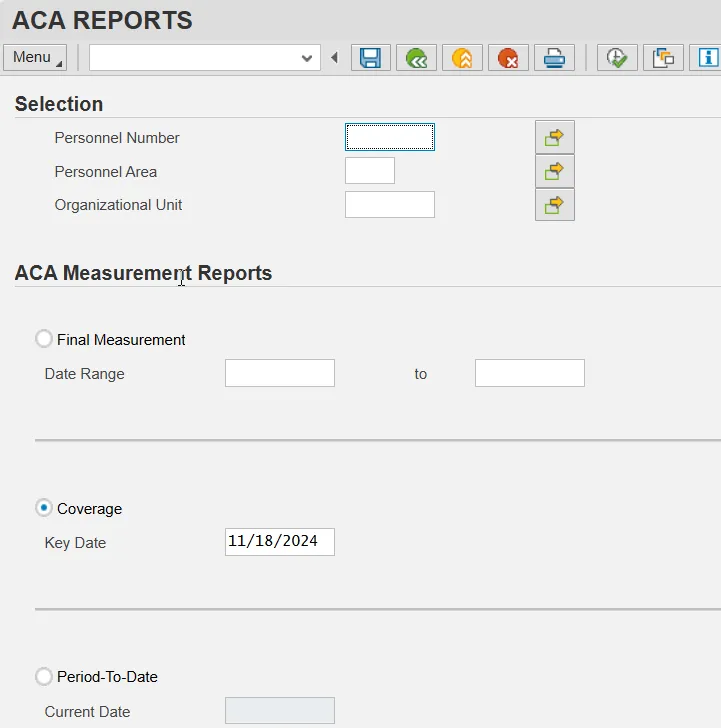Click the Key Date field
This screenshot has height=728, width=721.
(x=279, y=542)
